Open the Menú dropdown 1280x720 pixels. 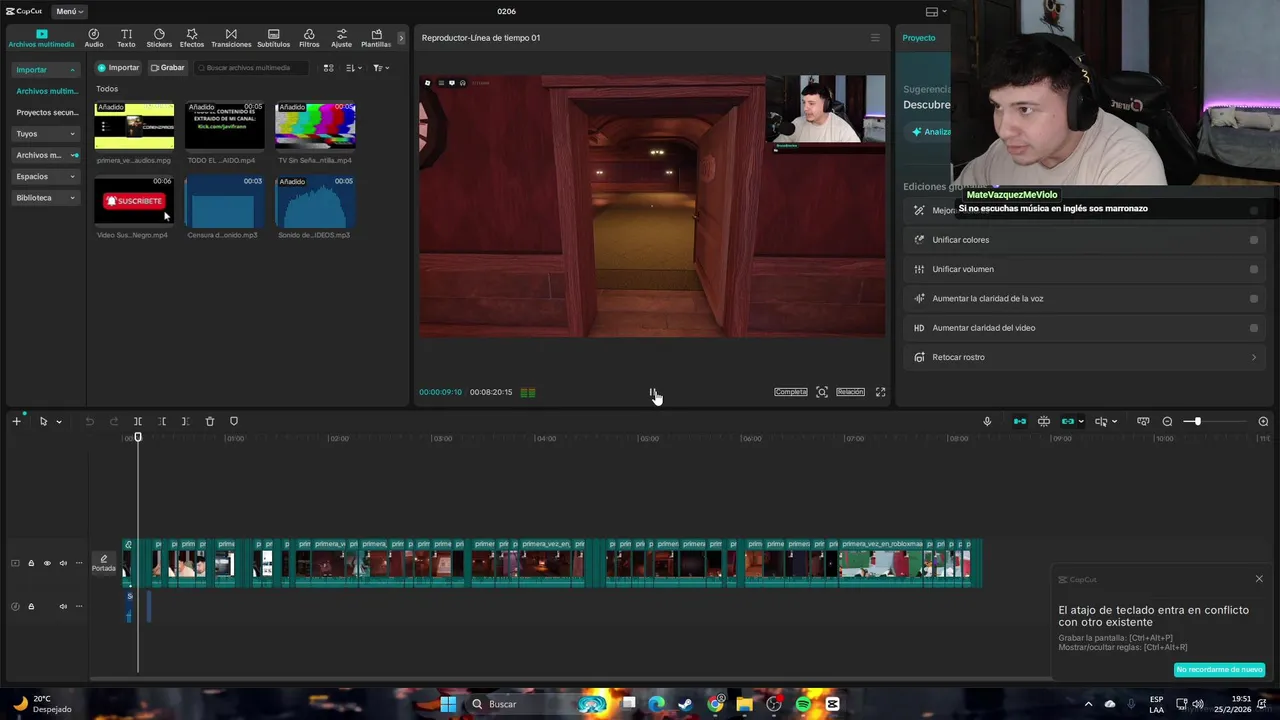pyautogui.click(x=69, y=11)
